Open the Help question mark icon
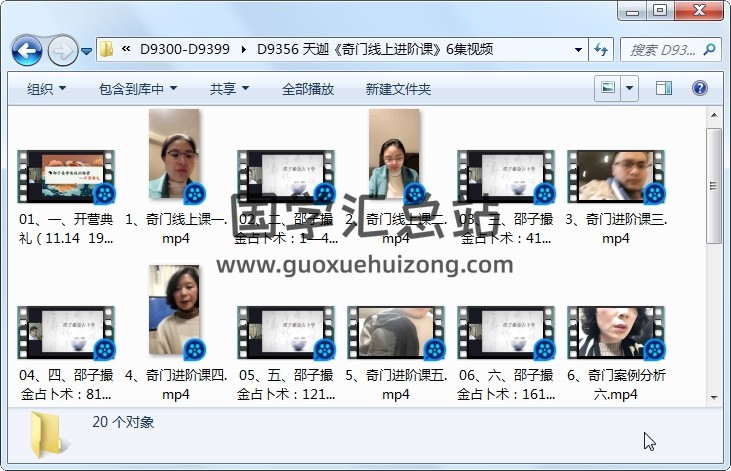The width and height of the screenshot is (731, 471). [699, 88]
